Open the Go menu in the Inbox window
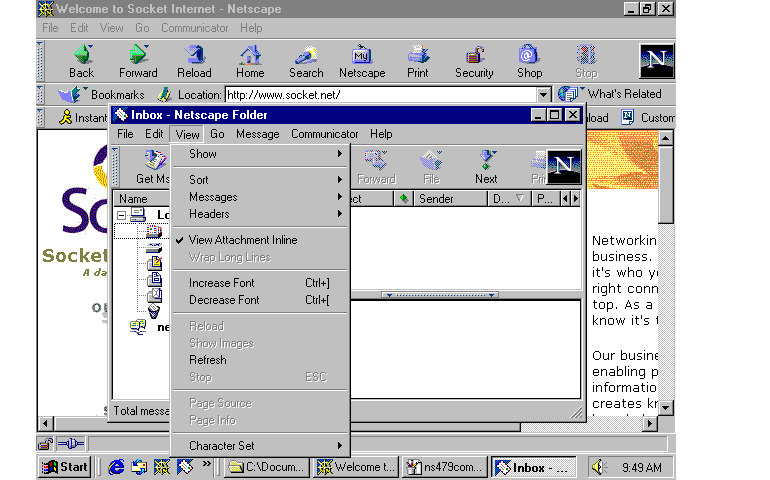The height and width of the screenshot is (480, 770). coord(217,134)
